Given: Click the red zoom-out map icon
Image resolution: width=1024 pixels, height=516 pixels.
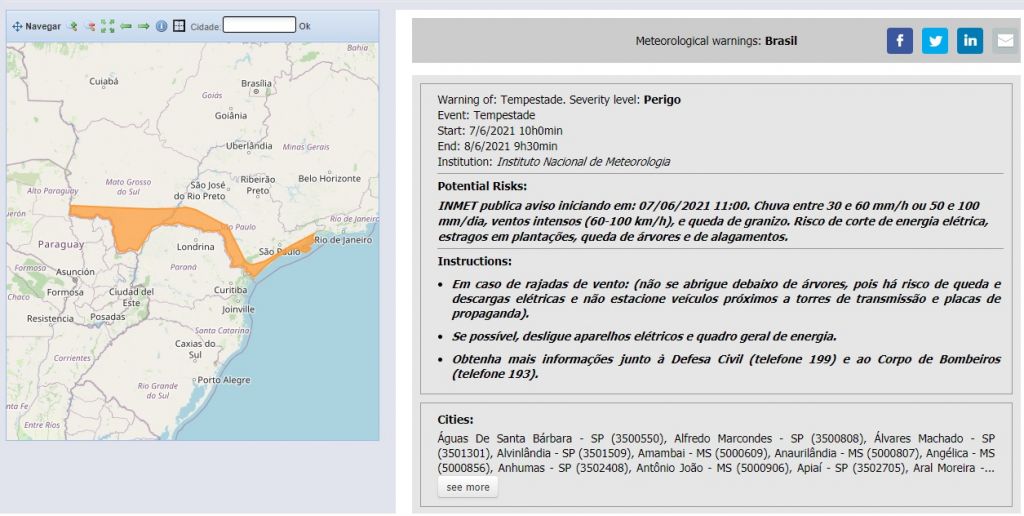Looking at the screenshot, I should [90, 26].
